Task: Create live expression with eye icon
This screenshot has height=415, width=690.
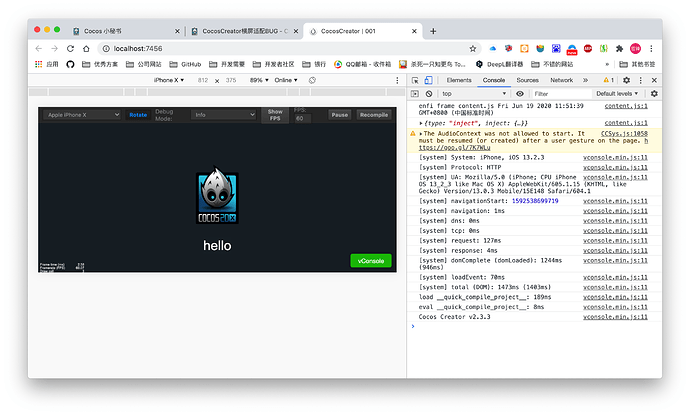Action: pyautogui.click(x=520, y=94)
